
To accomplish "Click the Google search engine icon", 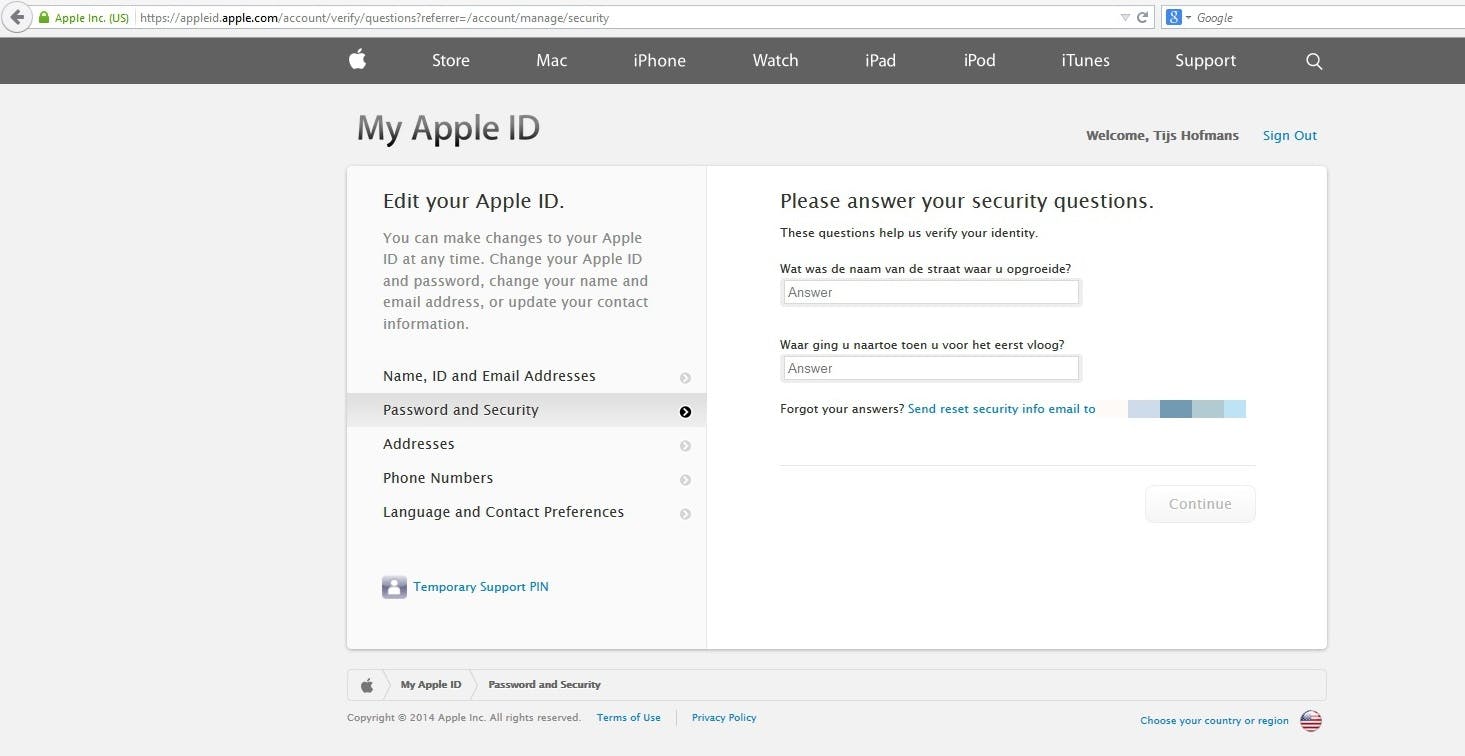I will click(x=1174, y=18).
